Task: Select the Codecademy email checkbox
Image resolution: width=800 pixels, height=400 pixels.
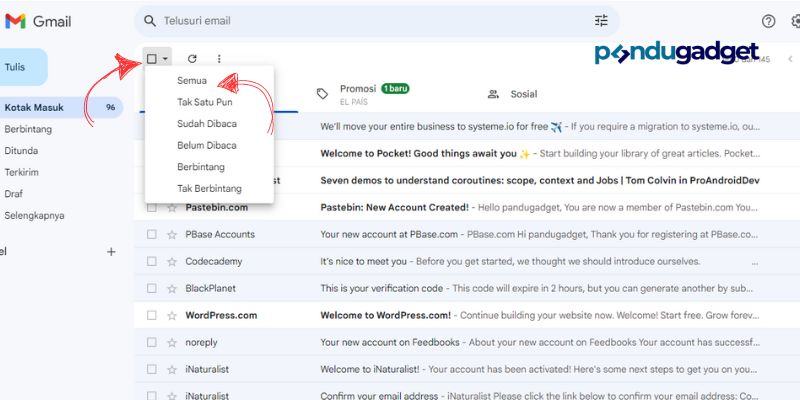Action: [152, 261]
